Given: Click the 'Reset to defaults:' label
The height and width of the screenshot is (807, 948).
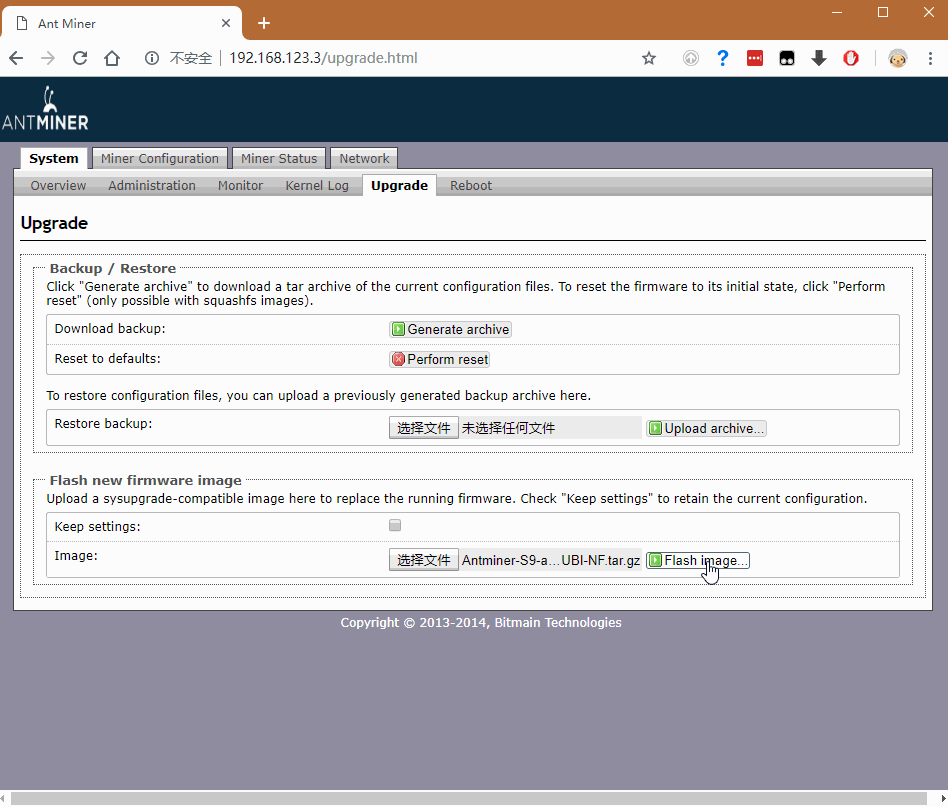Looking at the screenshot, I should point(107,358).
